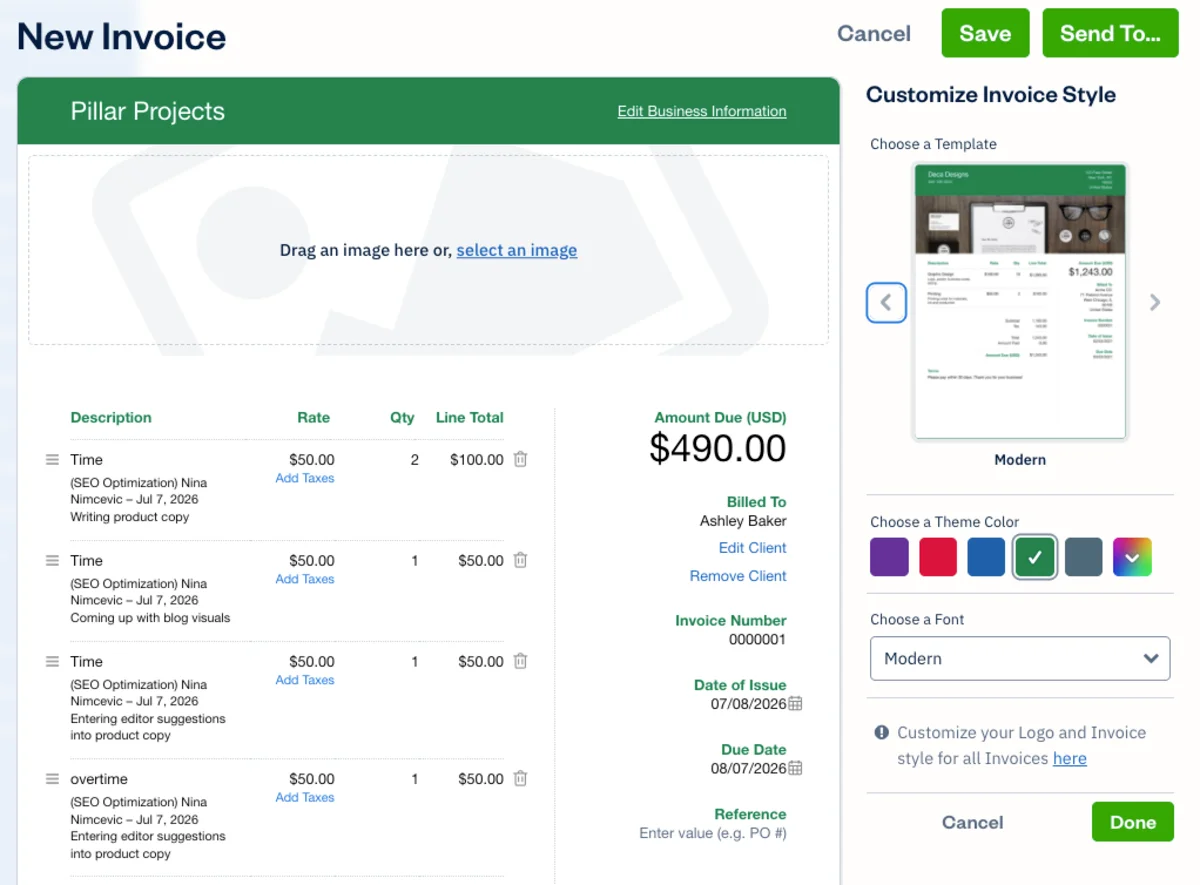
Task: Remove the overtime line item via trash icon
Action: 520,779
